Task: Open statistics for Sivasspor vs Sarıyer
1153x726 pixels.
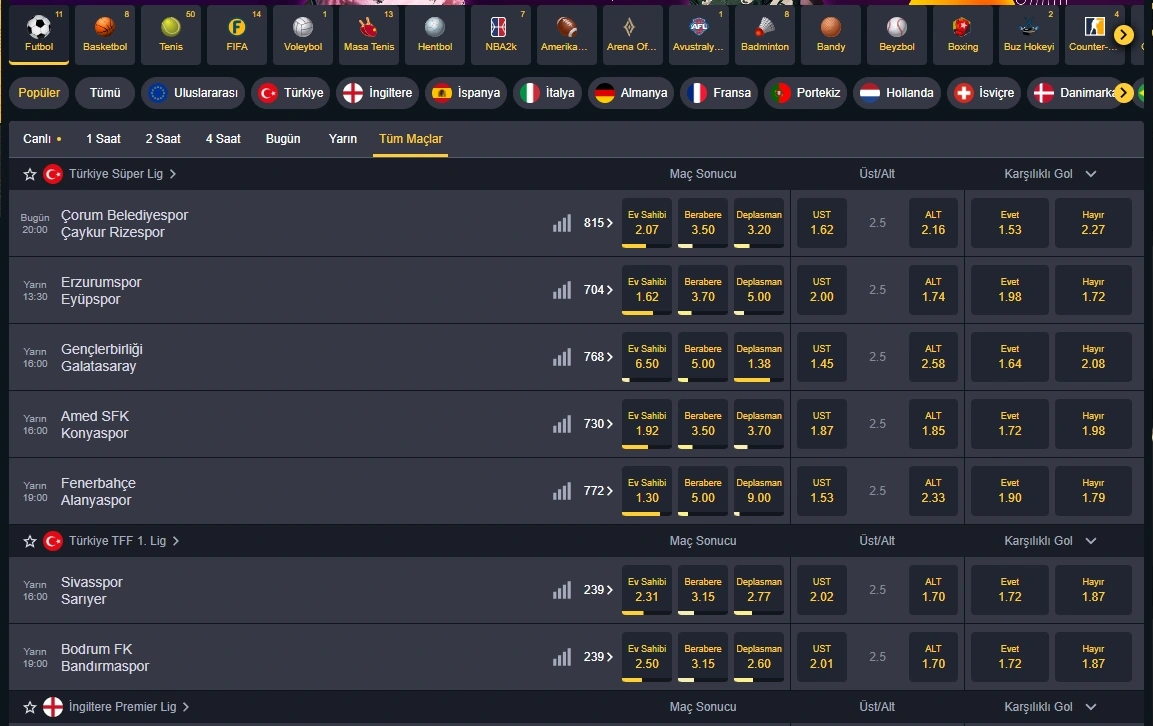Action: click(x=562, y=590)
